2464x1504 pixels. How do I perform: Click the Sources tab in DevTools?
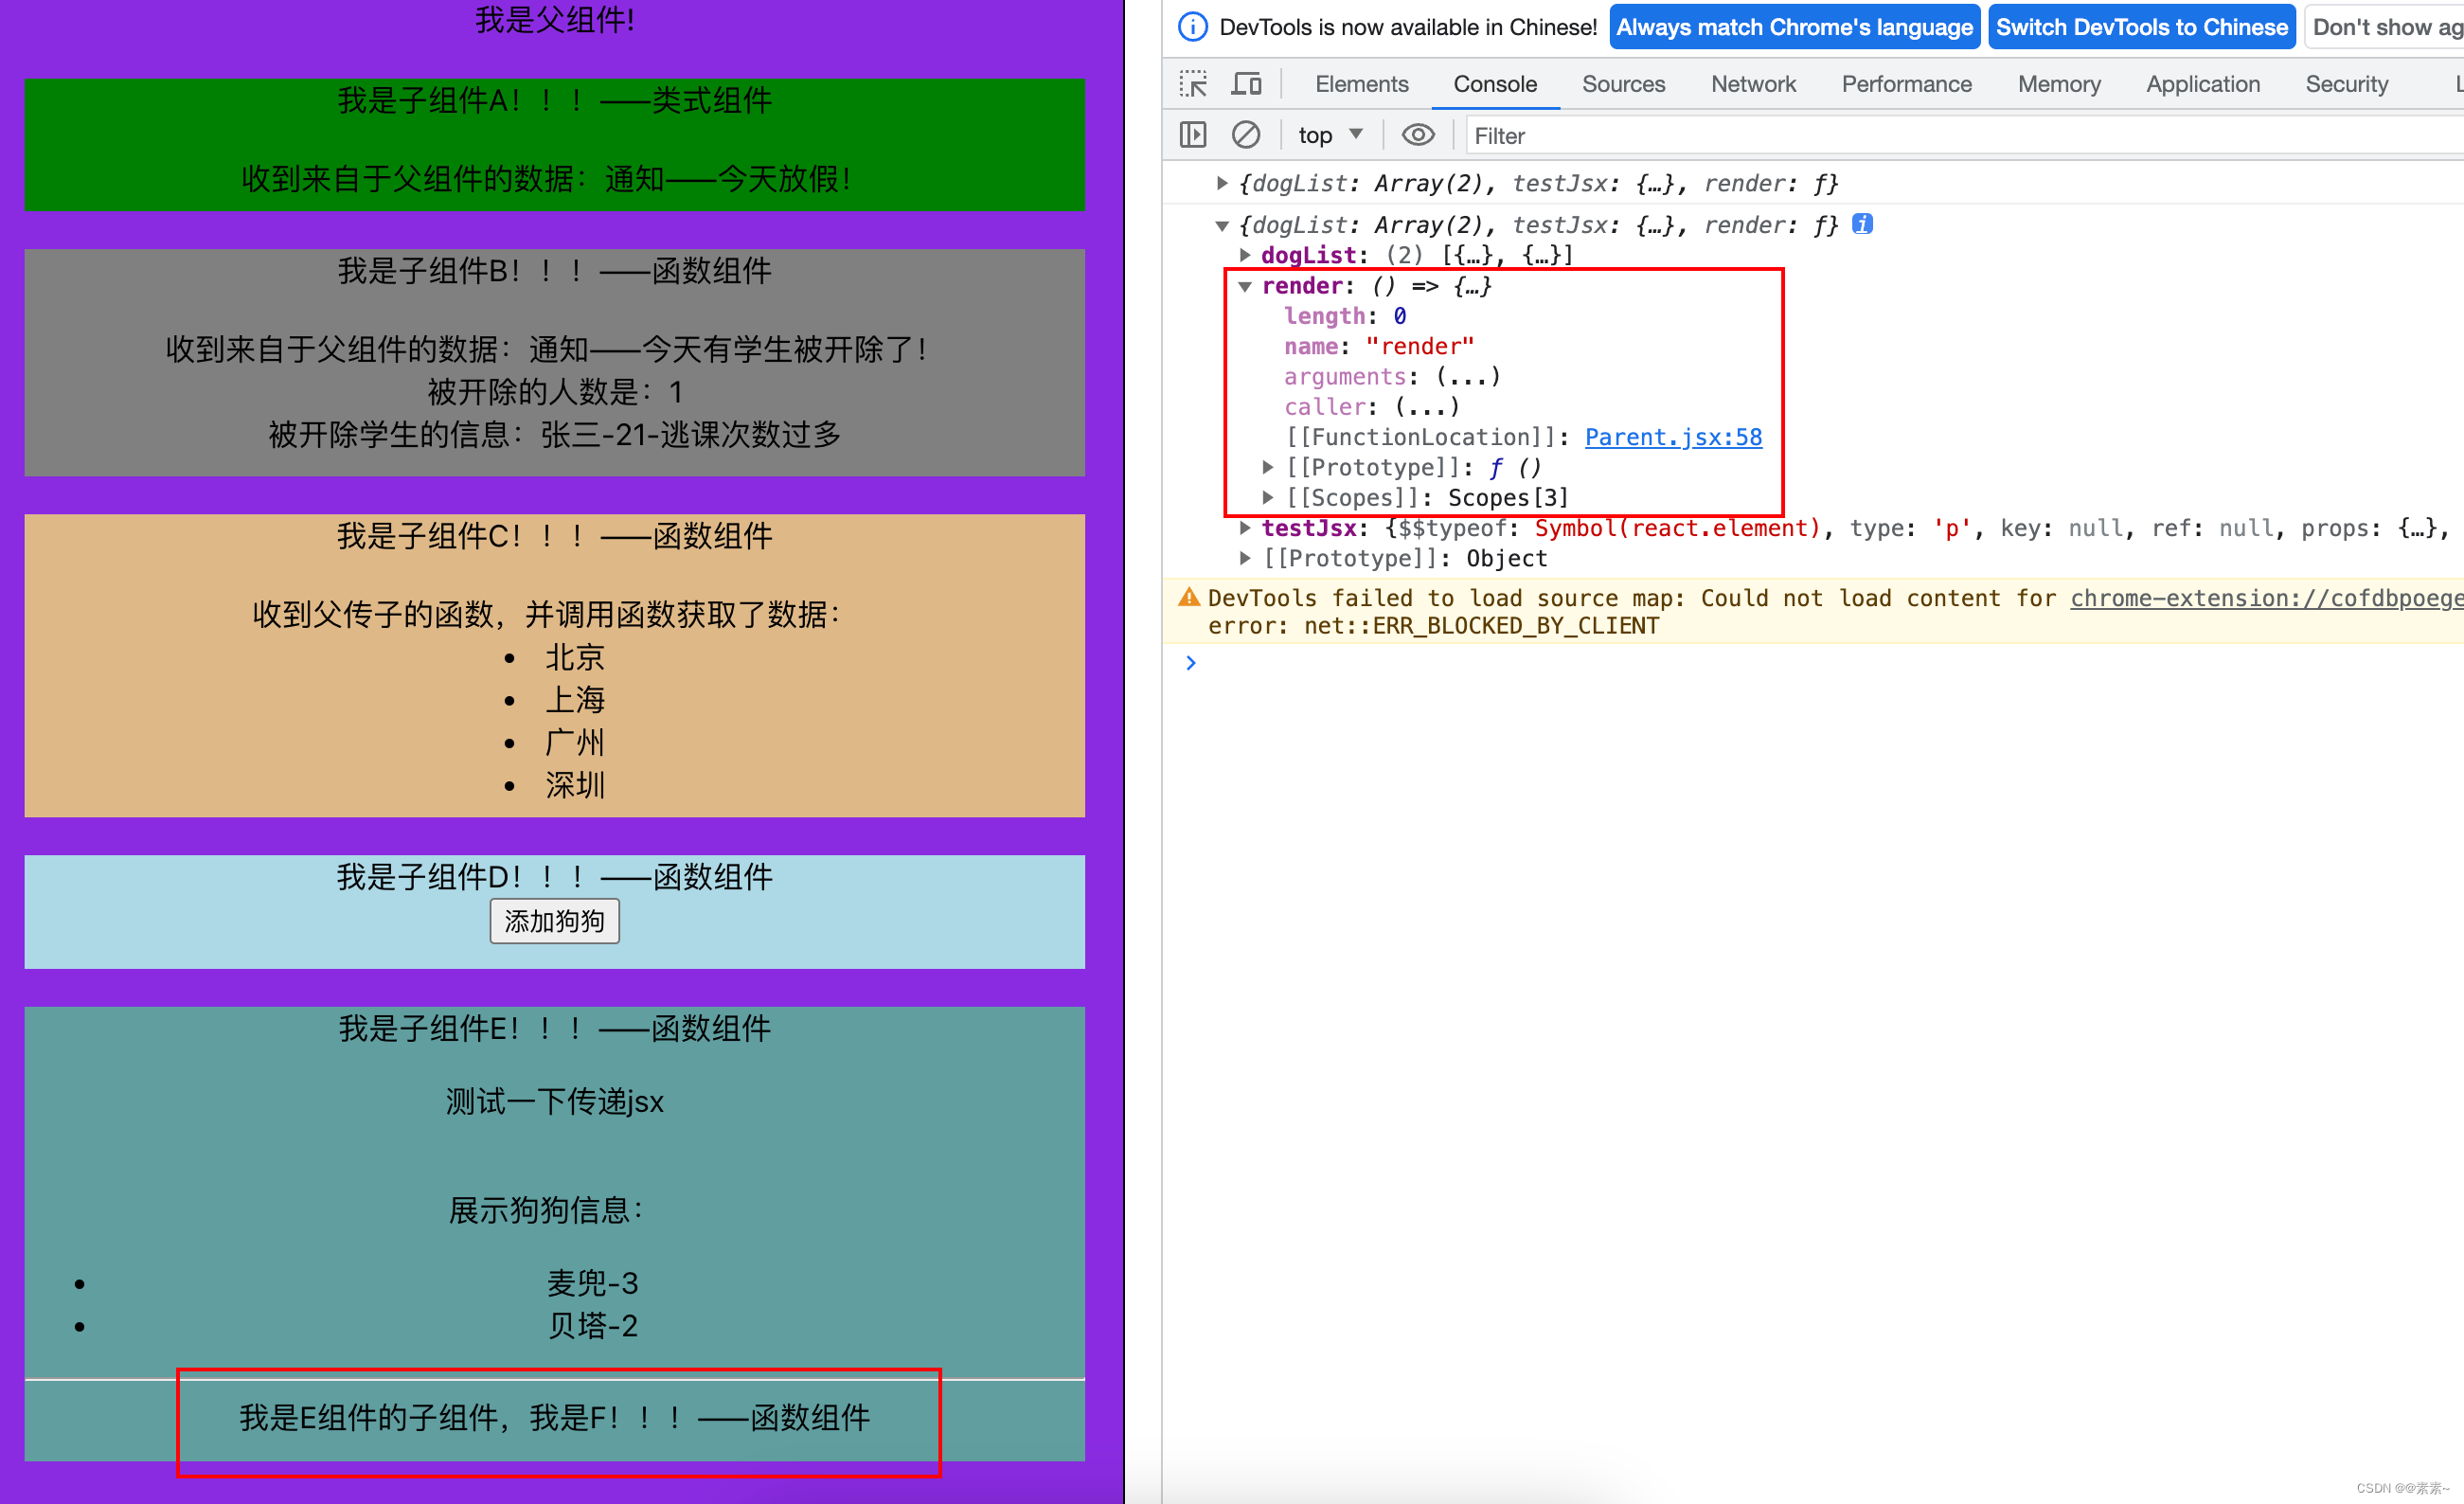1621,81
